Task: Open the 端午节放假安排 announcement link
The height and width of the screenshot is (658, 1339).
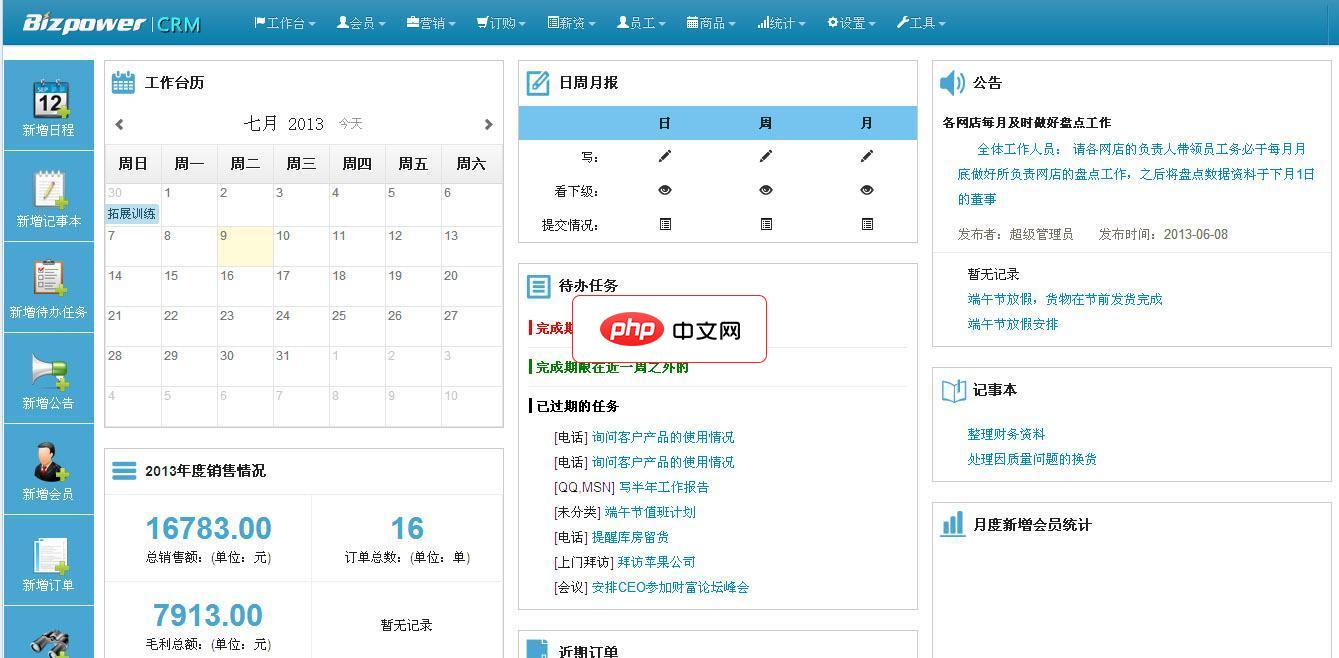Action: pyautogui.click(x=1010, y=324)
